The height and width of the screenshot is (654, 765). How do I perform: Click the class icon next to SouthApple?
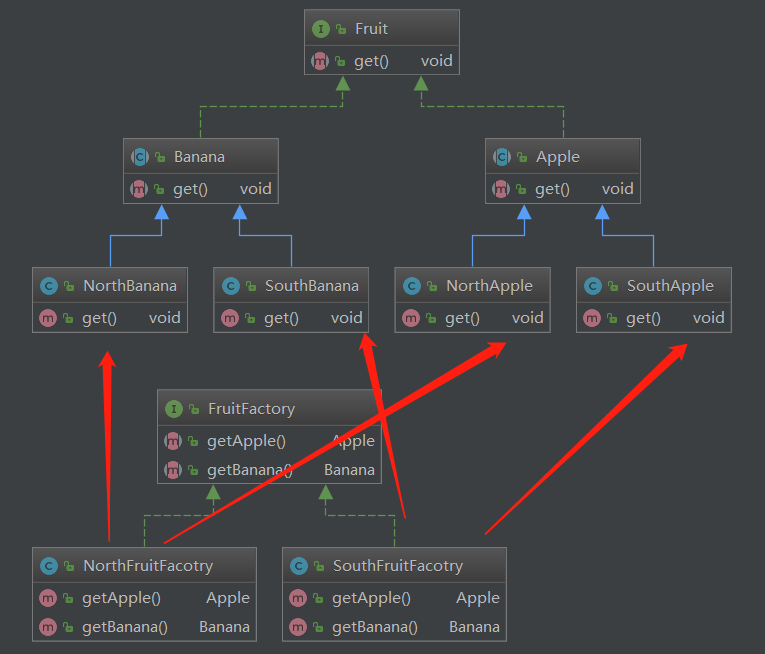pos(592,286)
